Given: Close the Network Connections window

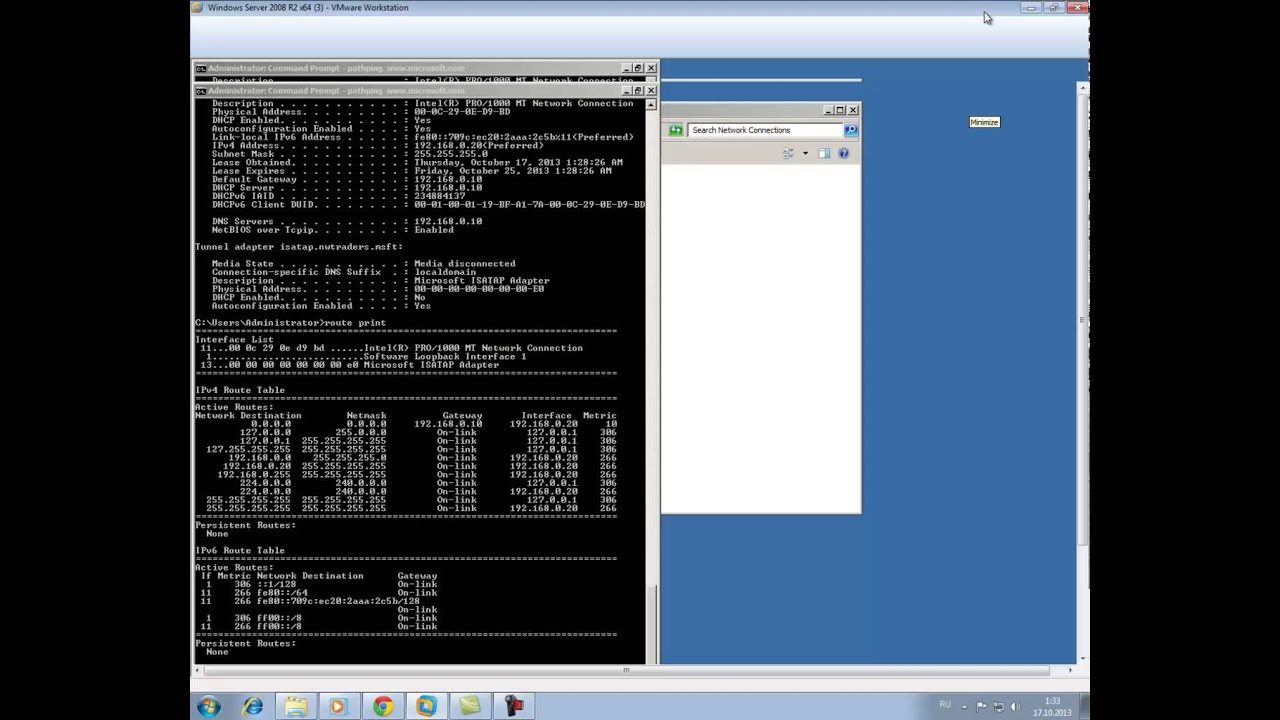Looking at the screenshot, I should pos(853,110).
